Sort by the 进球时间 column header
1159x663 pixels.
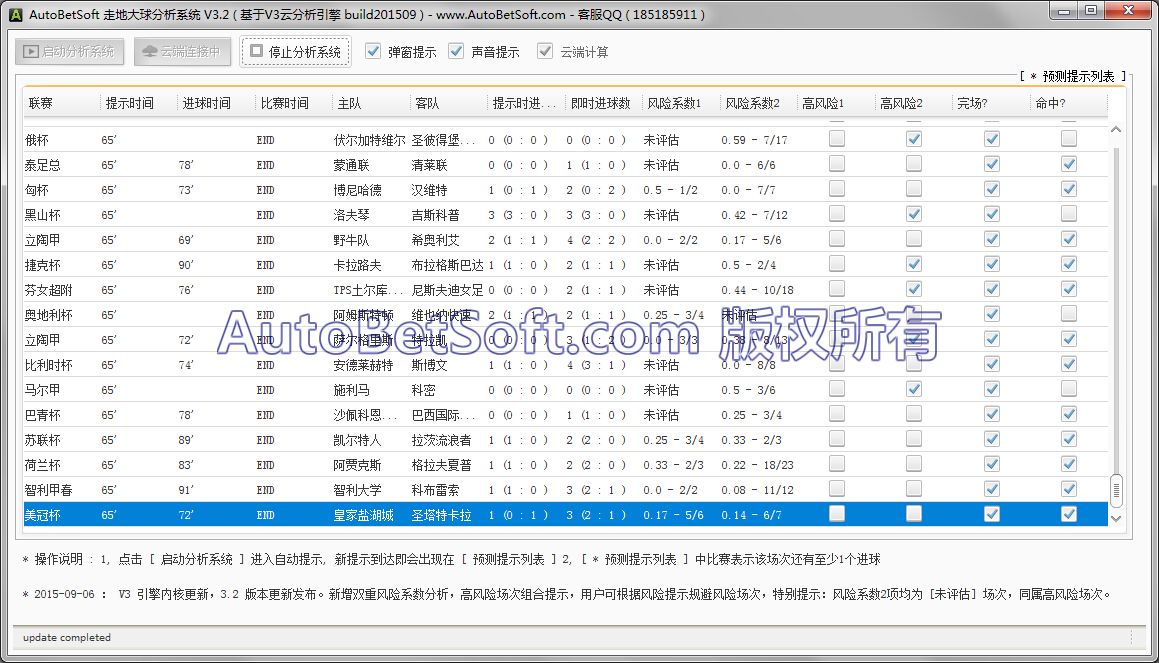[216, 103]
